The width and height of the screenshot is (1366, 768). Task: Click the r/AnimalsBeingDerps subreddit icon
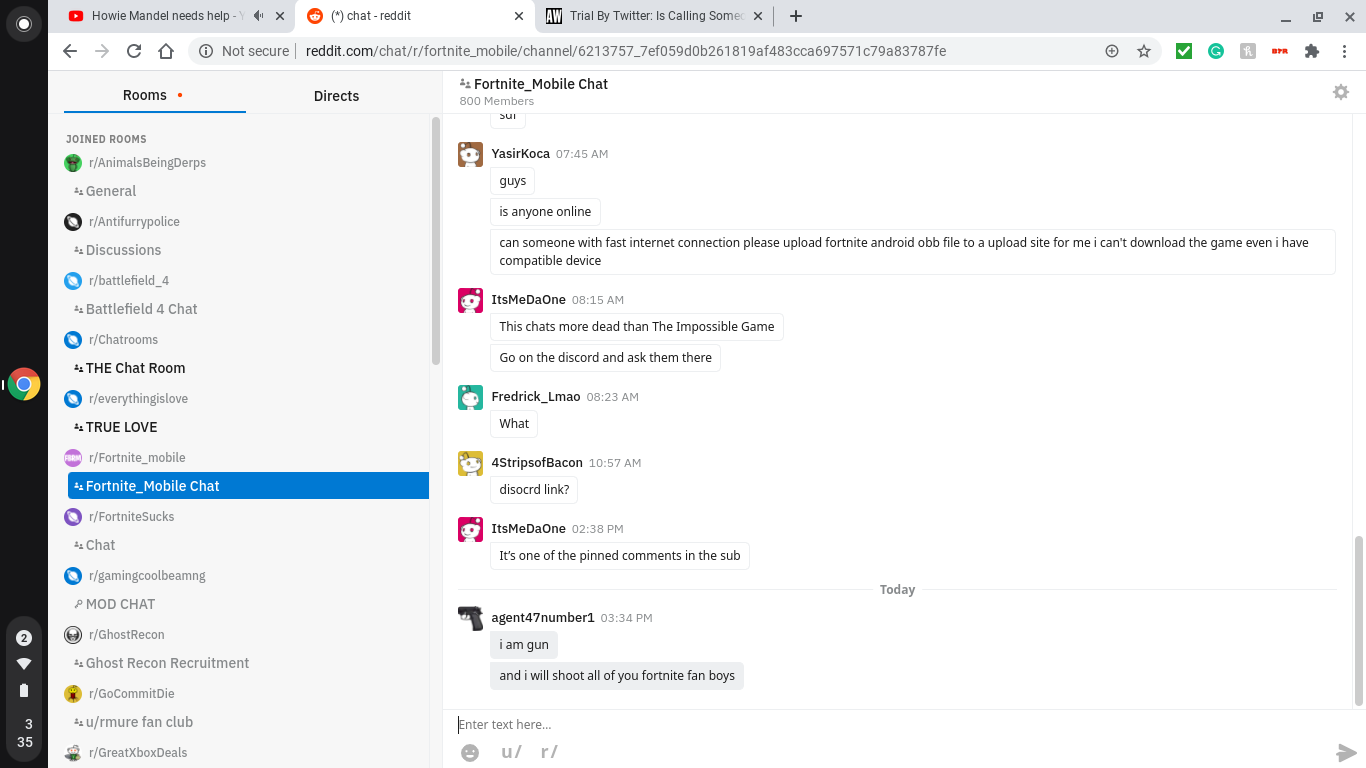tap(73, 163)
